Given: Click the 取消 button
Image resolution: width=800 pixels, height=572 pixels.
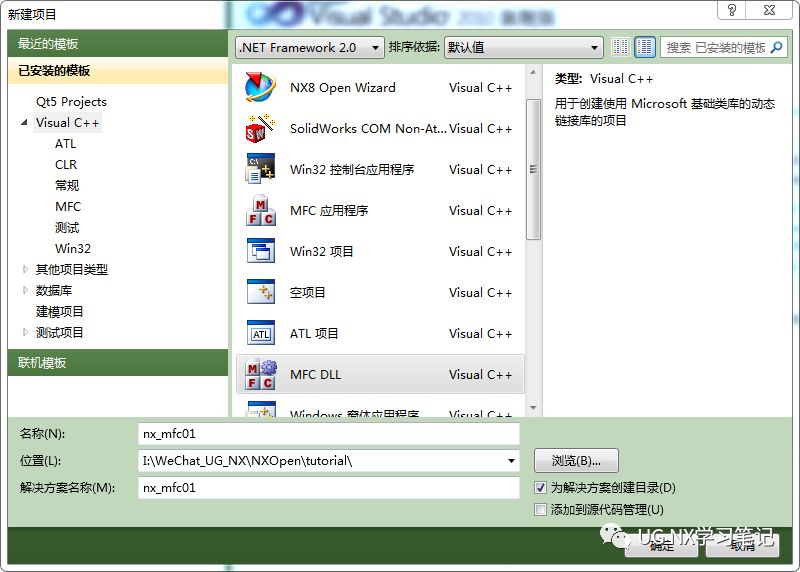Looking at the screenshot, I should click(742, 545).
